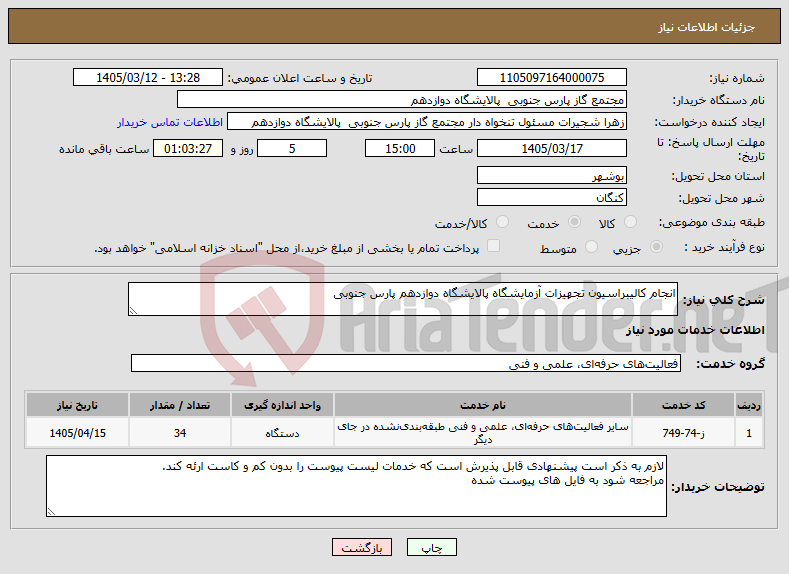Click the service name cell سایر فعالیت‌های حرفه‌ای

coord(483,433)
